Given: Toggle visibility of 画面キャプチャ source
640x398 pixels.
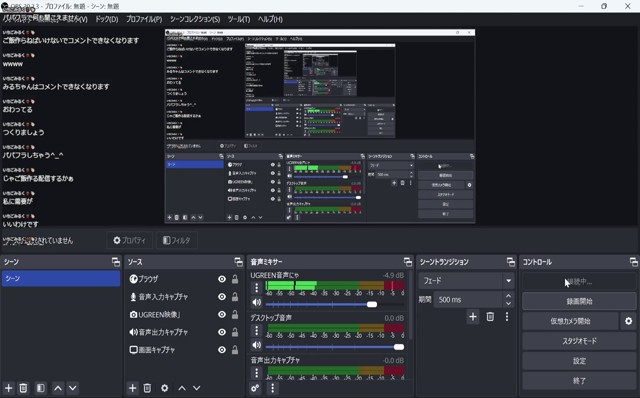Looking at the screenshot, I should [222, 350].
